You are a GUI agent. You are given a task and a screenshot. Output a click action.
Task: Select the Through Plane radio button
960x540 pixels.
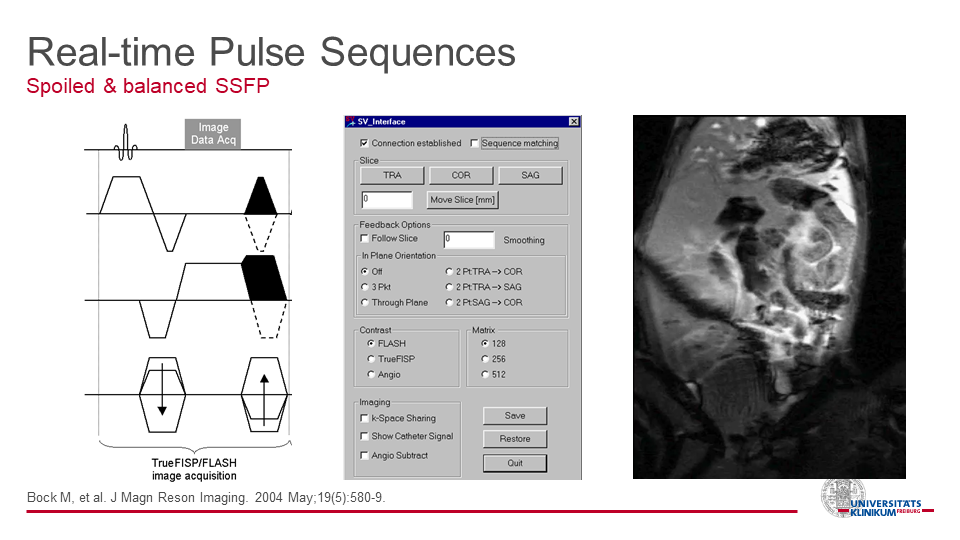[364, 303]
